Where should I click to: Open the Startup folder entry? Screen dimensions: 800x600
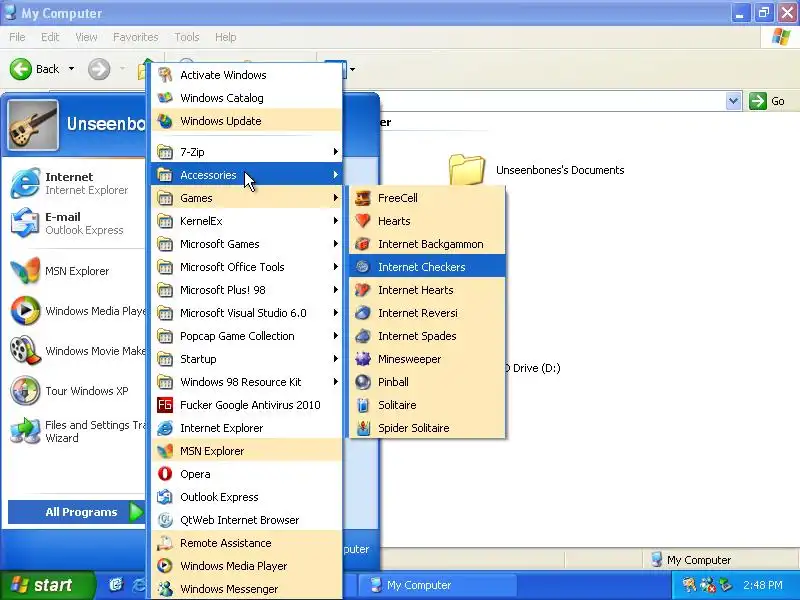pos(246,359)
